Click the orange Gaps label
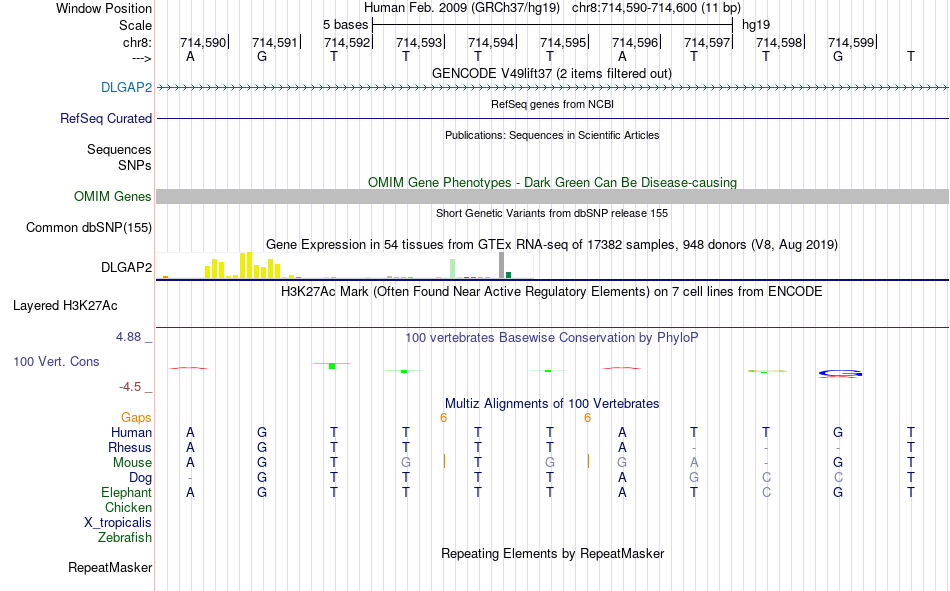This screenshot has height=591, width=950. point(136,417)
